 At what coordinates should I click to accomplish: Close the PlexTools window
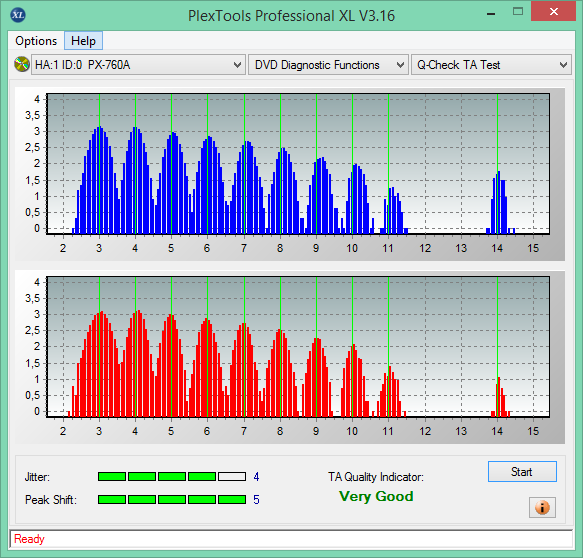pos(553,12)
